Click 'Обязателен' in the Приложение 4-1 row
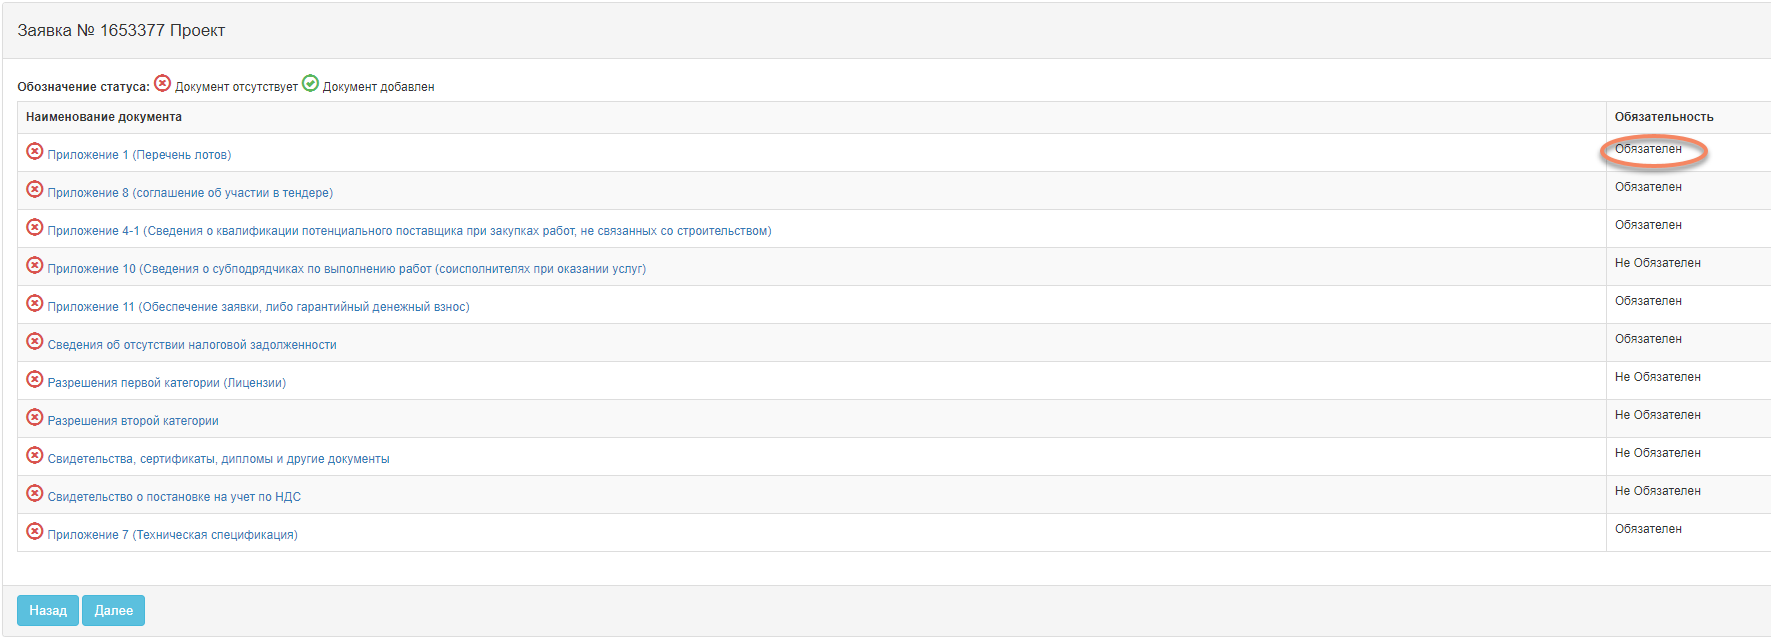Viewport: 1771px width, 637px height. tap(1648, 225)
